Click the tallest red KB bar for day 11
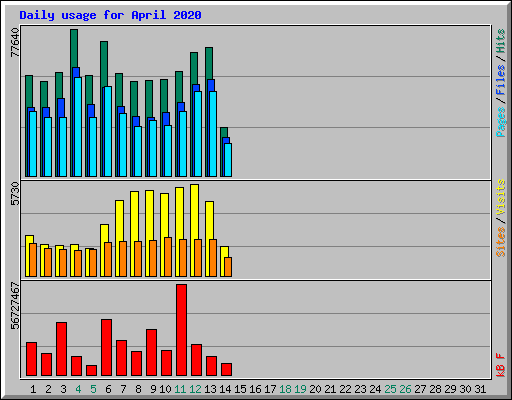 pos(181,330)
